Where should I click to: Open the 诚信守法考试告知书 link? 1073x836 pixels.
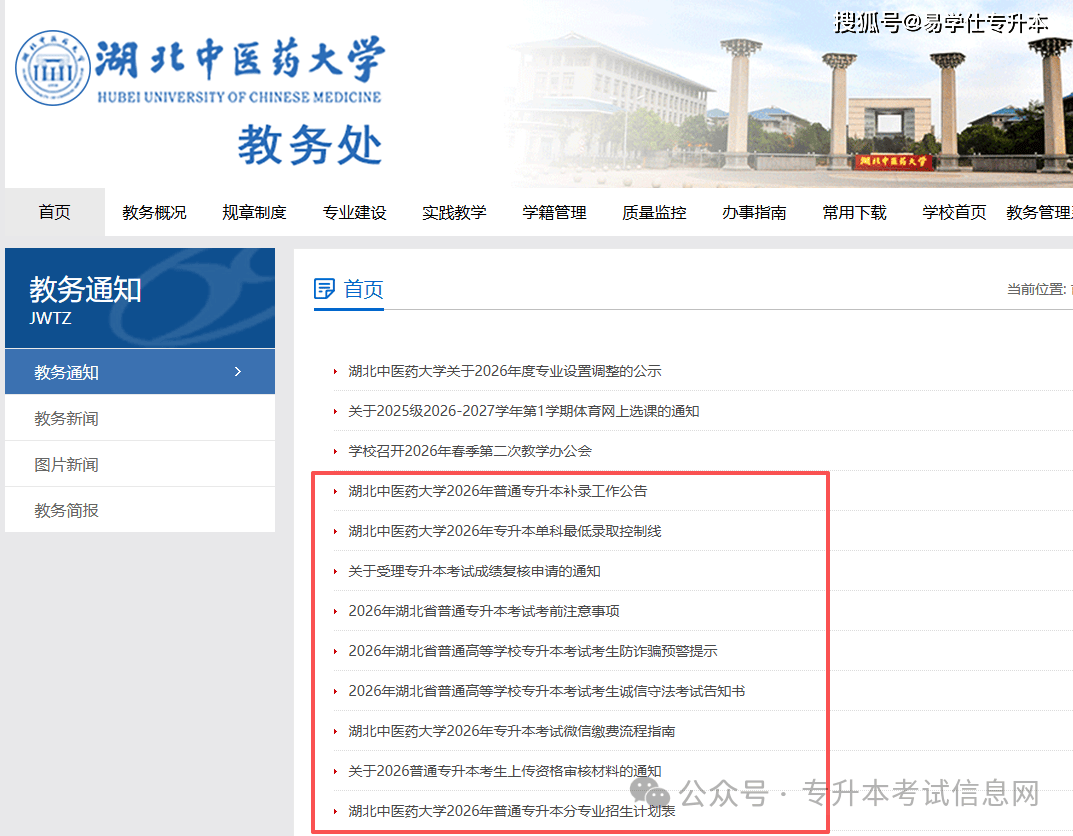click(547, 691)
